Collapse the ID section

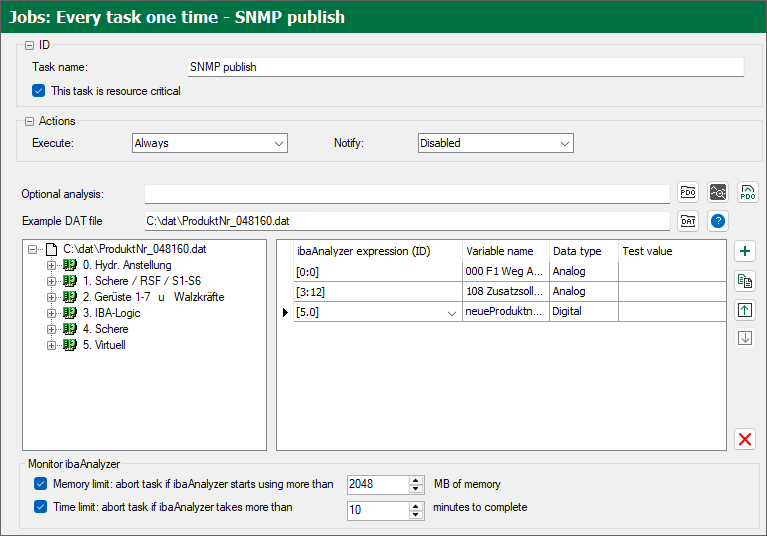pos(29,45)
